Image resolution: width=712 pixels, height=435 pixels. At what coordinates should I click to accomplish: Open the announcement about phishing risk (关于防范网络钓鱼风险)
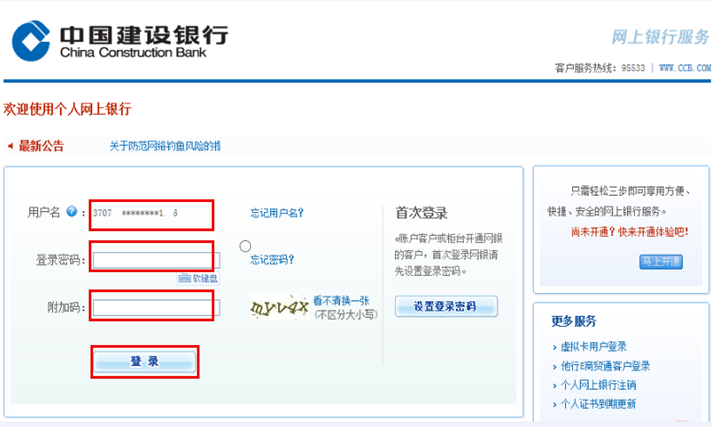click(x=165, y=146)
